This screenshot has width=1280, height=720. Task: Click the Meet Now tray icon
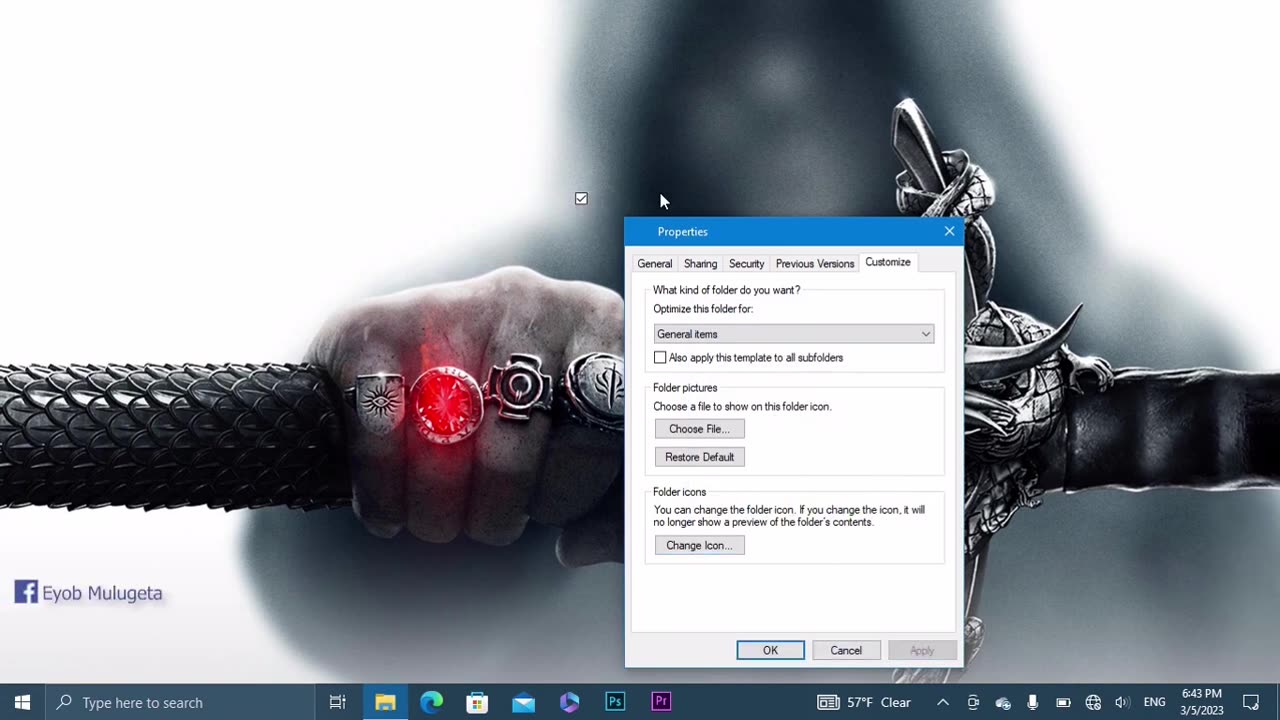coord(973,702)
